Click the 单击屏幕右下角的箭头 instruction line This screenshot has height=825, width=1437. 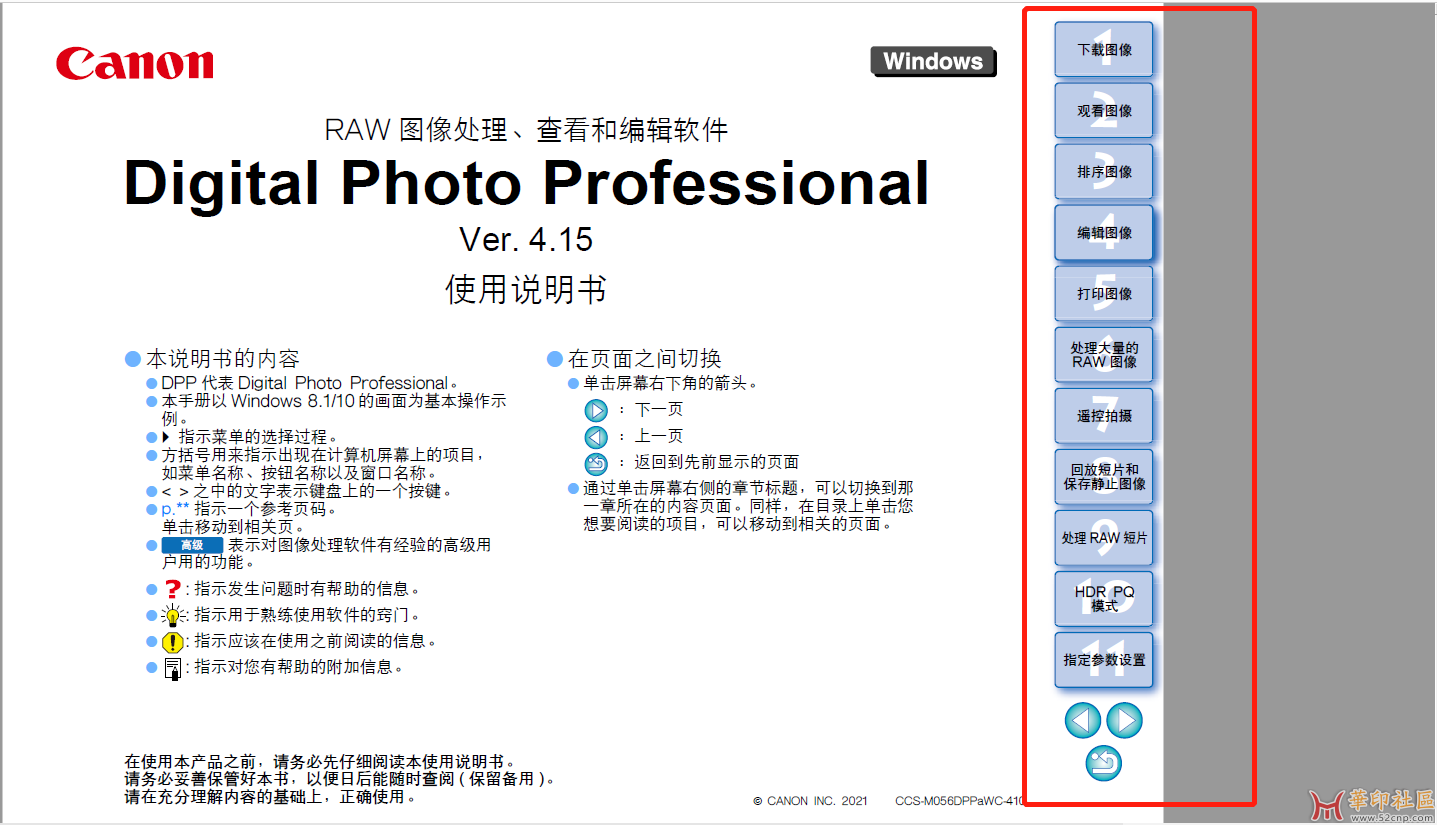(671, 383)
